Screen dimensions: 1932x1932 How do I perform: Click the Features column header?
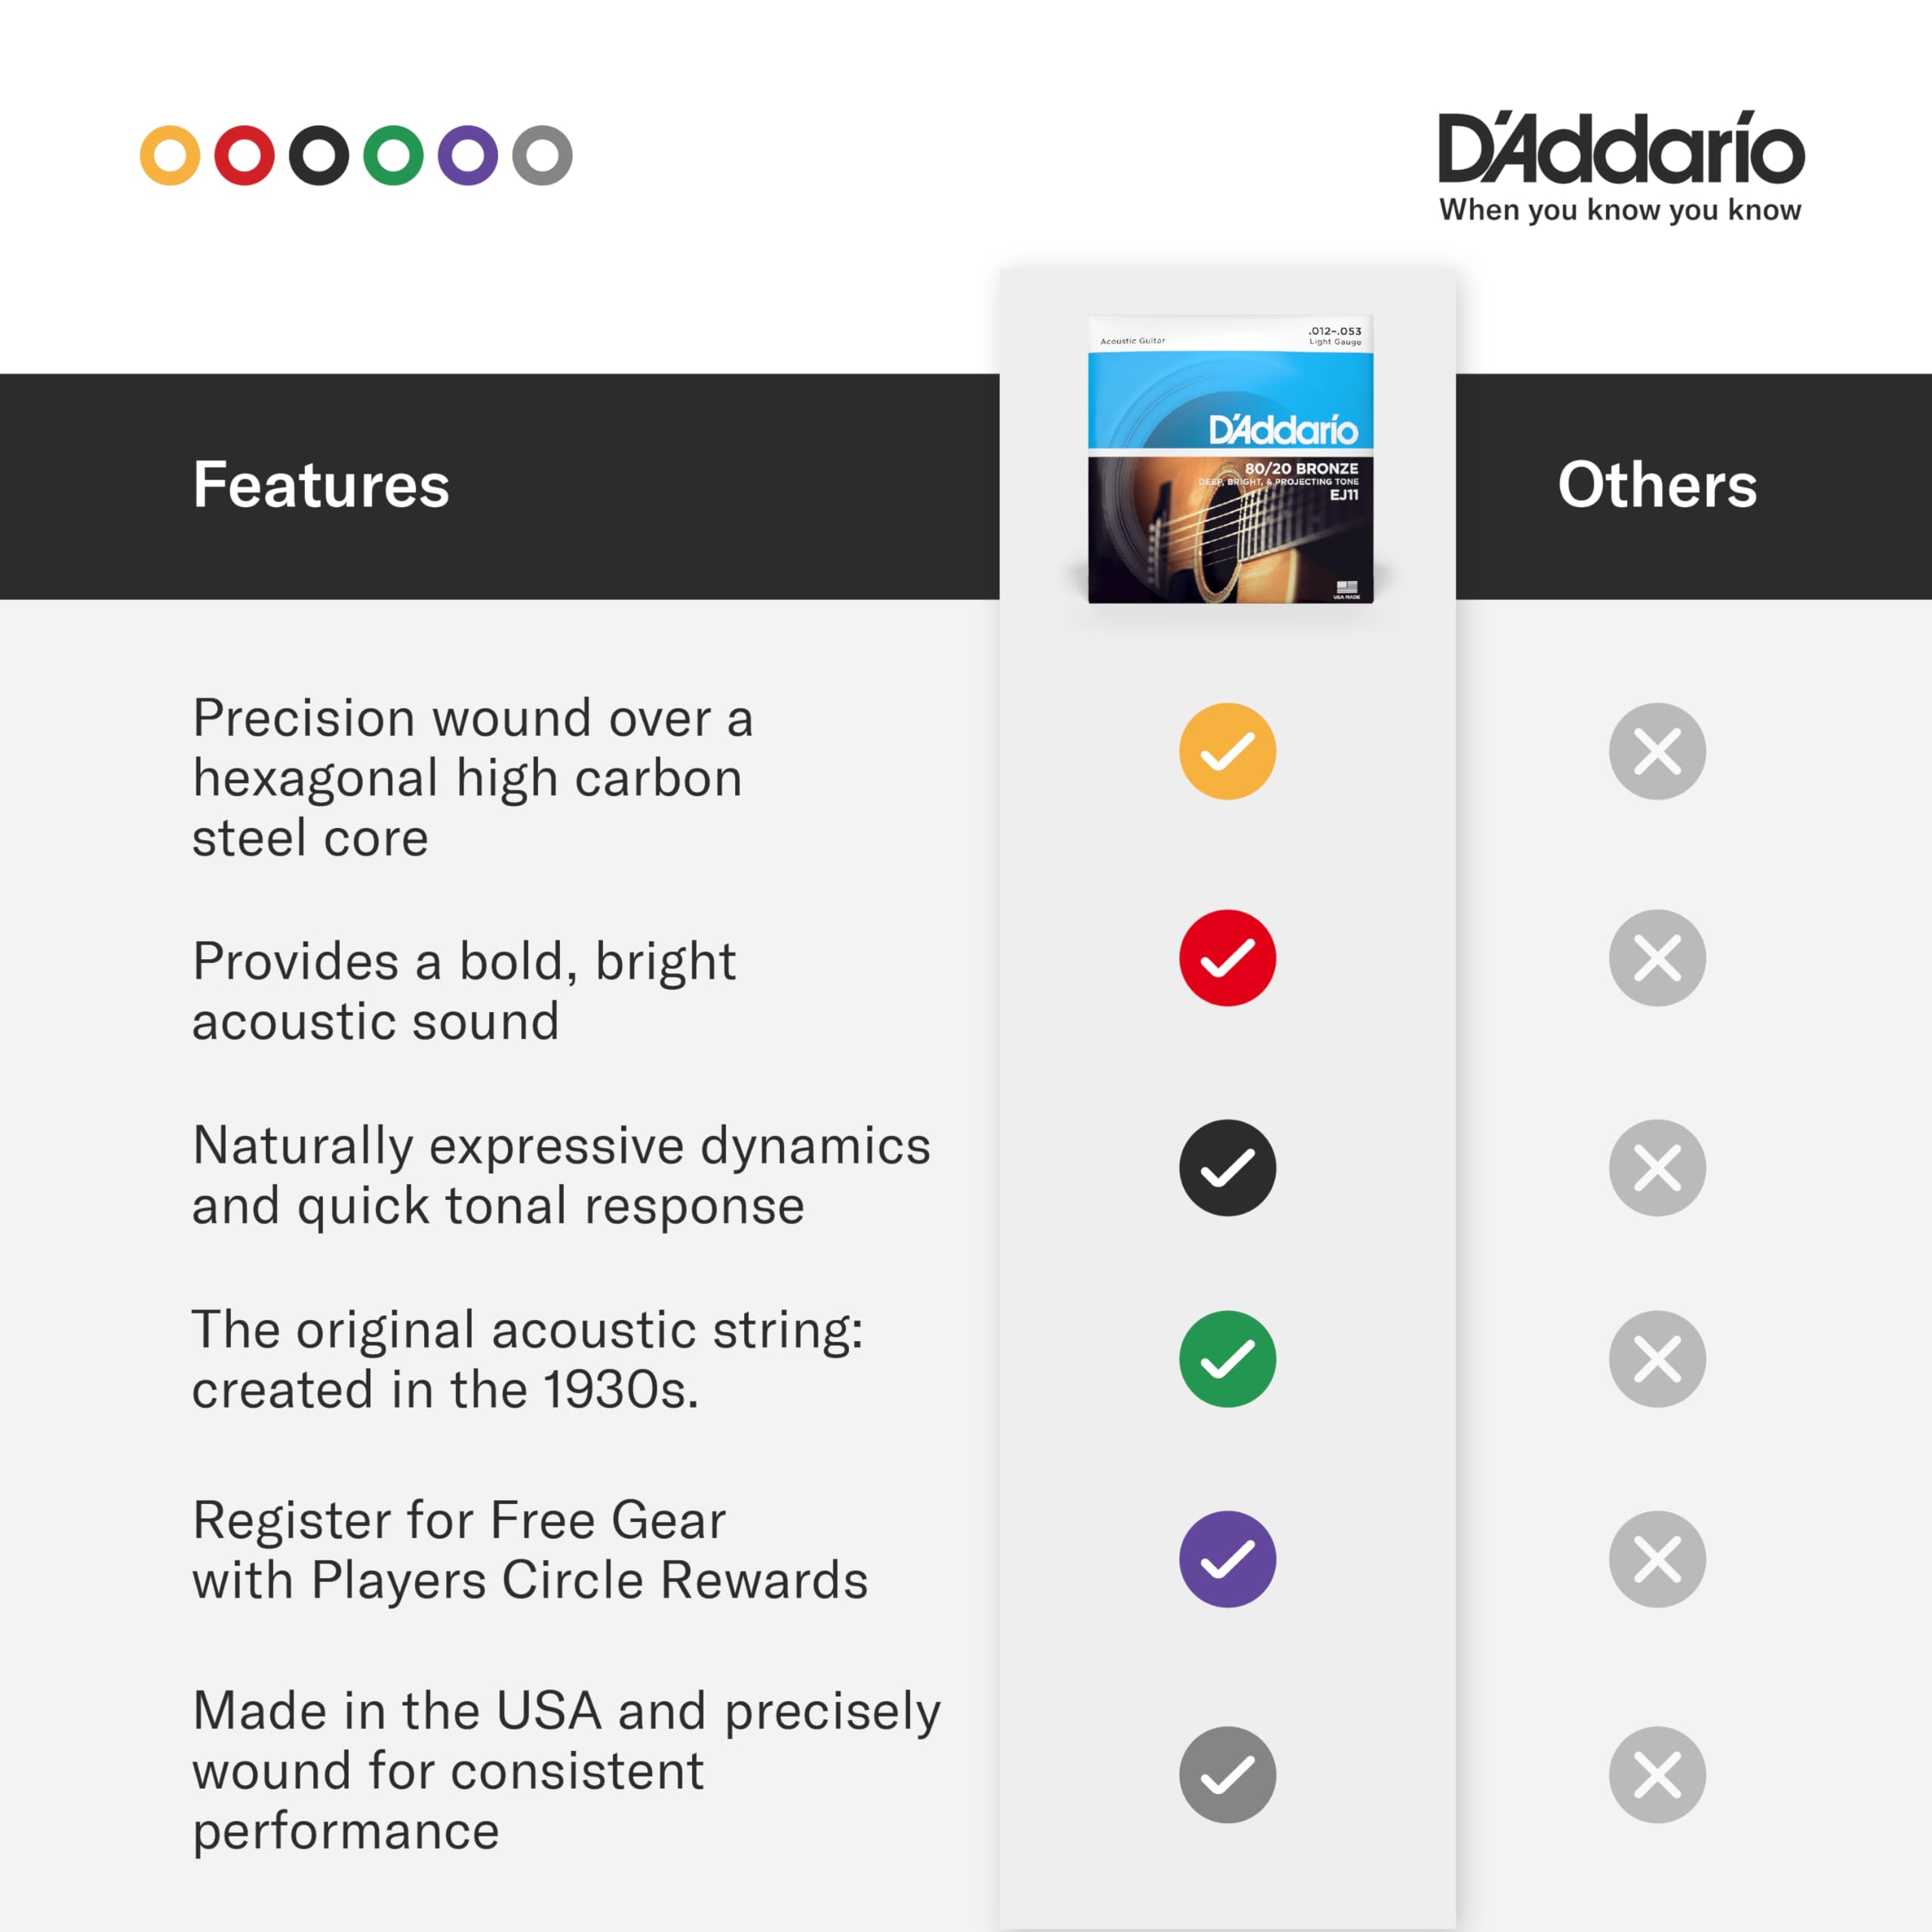[x=321, y=486]
